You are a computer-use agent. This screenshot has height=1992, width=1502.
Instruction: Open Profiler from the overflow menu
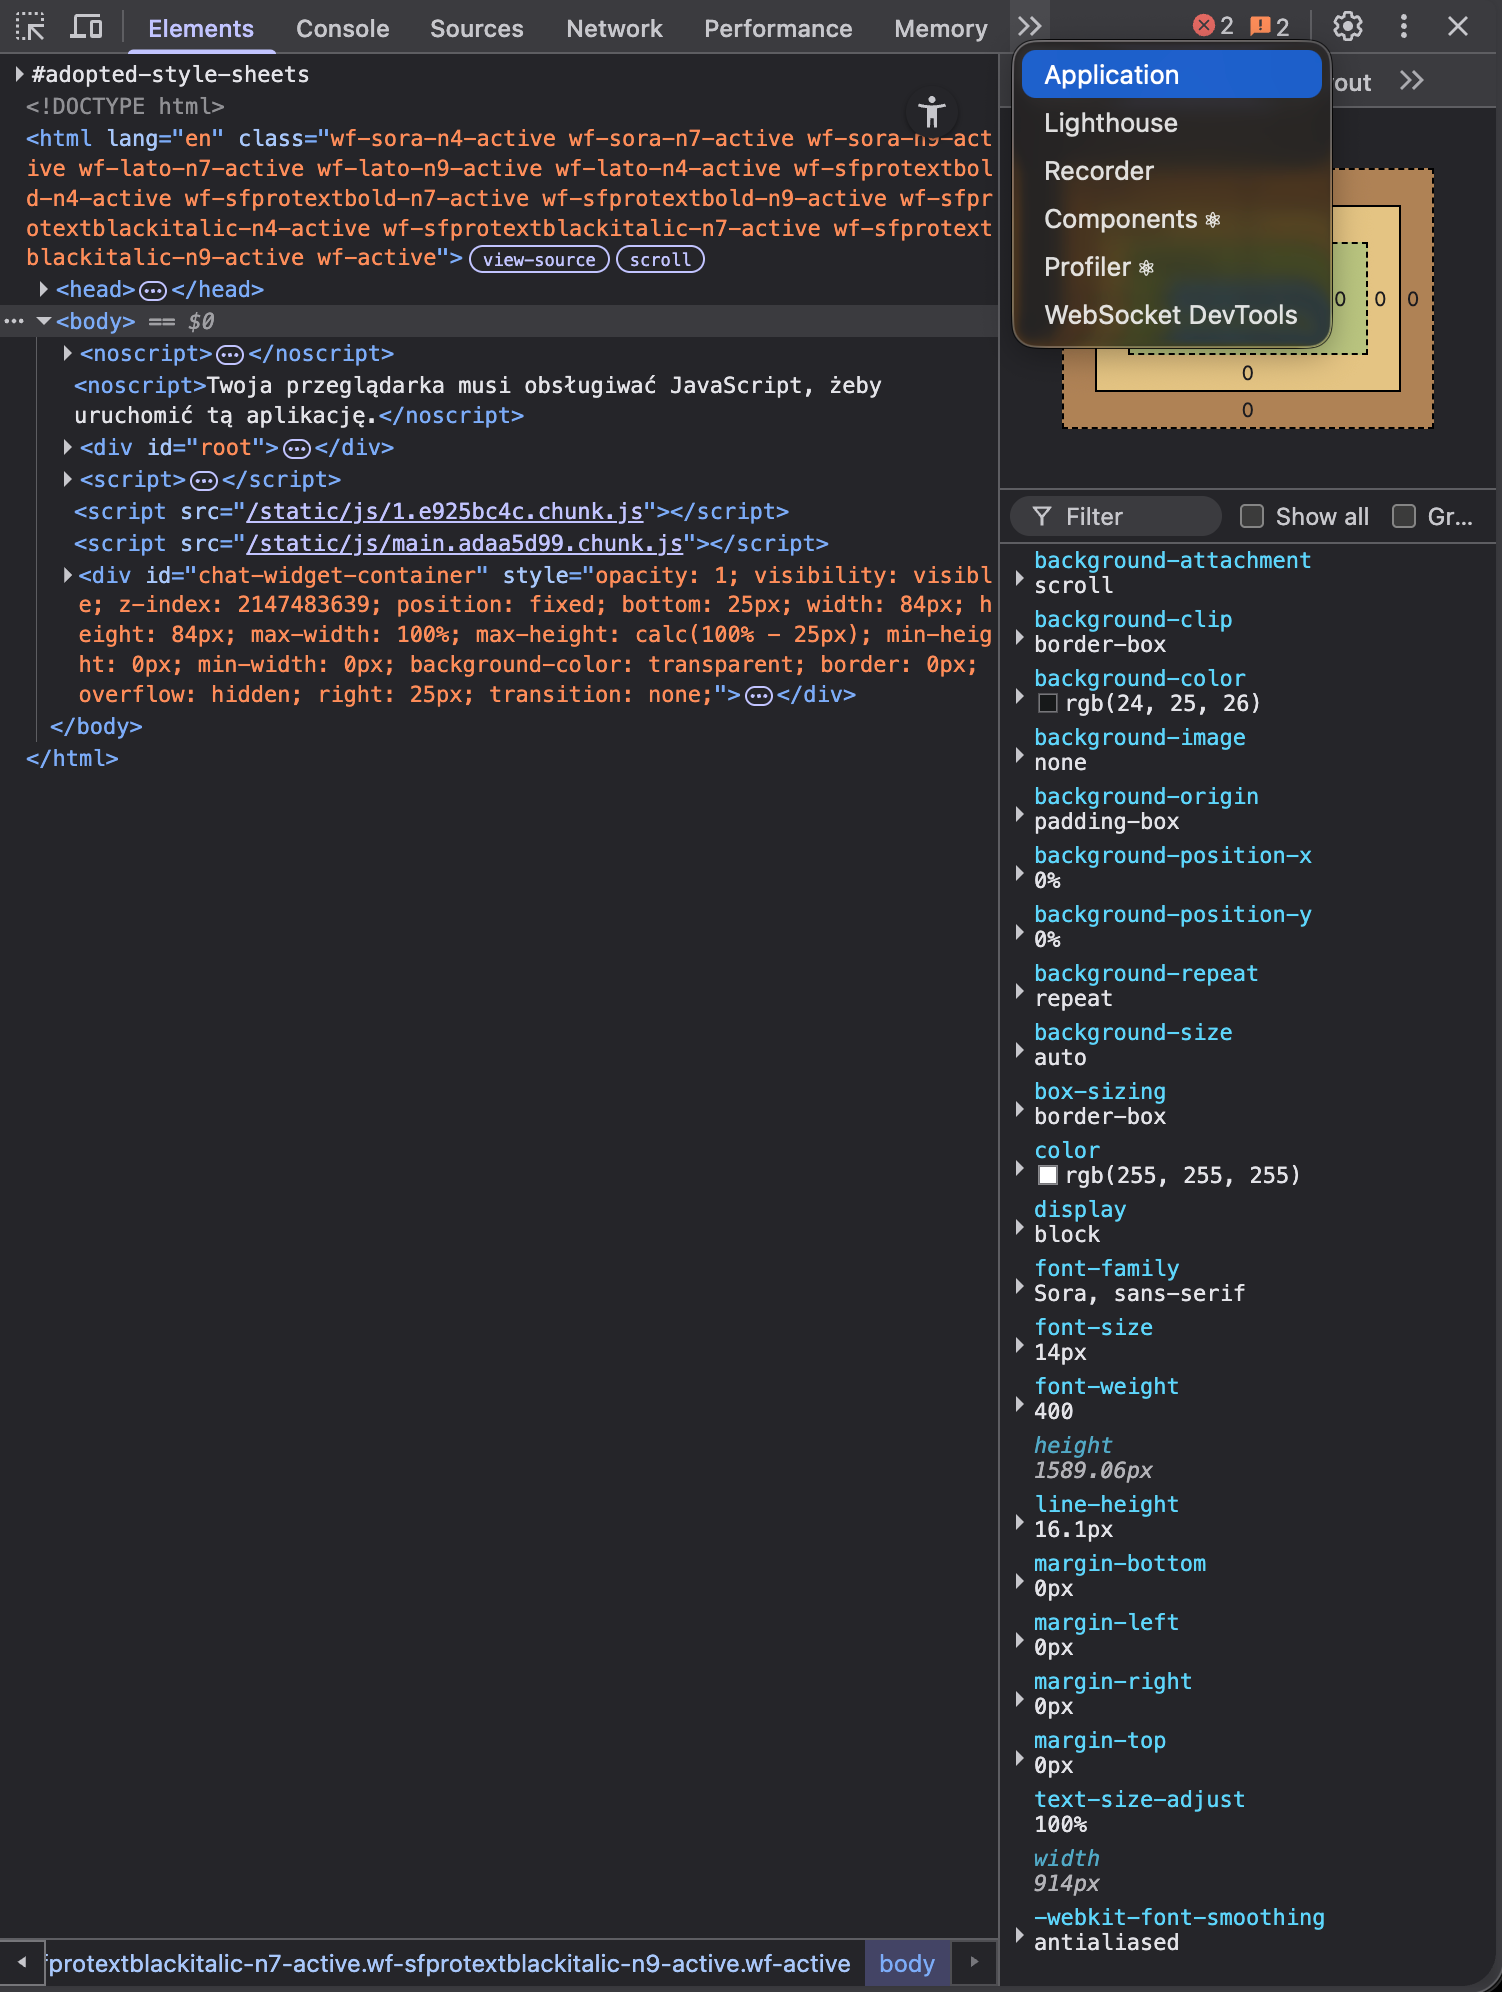[x=1172, y=267]
